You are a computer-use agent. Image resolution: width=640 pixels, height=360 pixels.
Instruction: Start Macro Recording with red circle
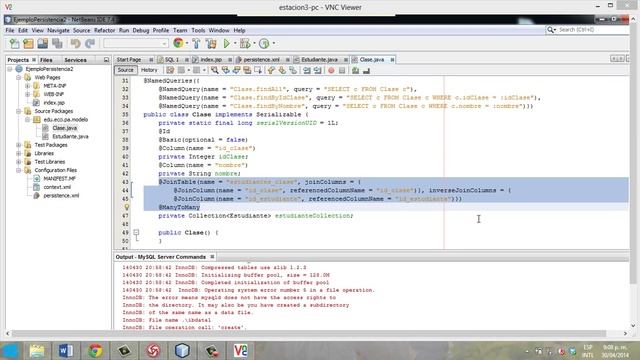pyautogui.click(x=331, y=71)
